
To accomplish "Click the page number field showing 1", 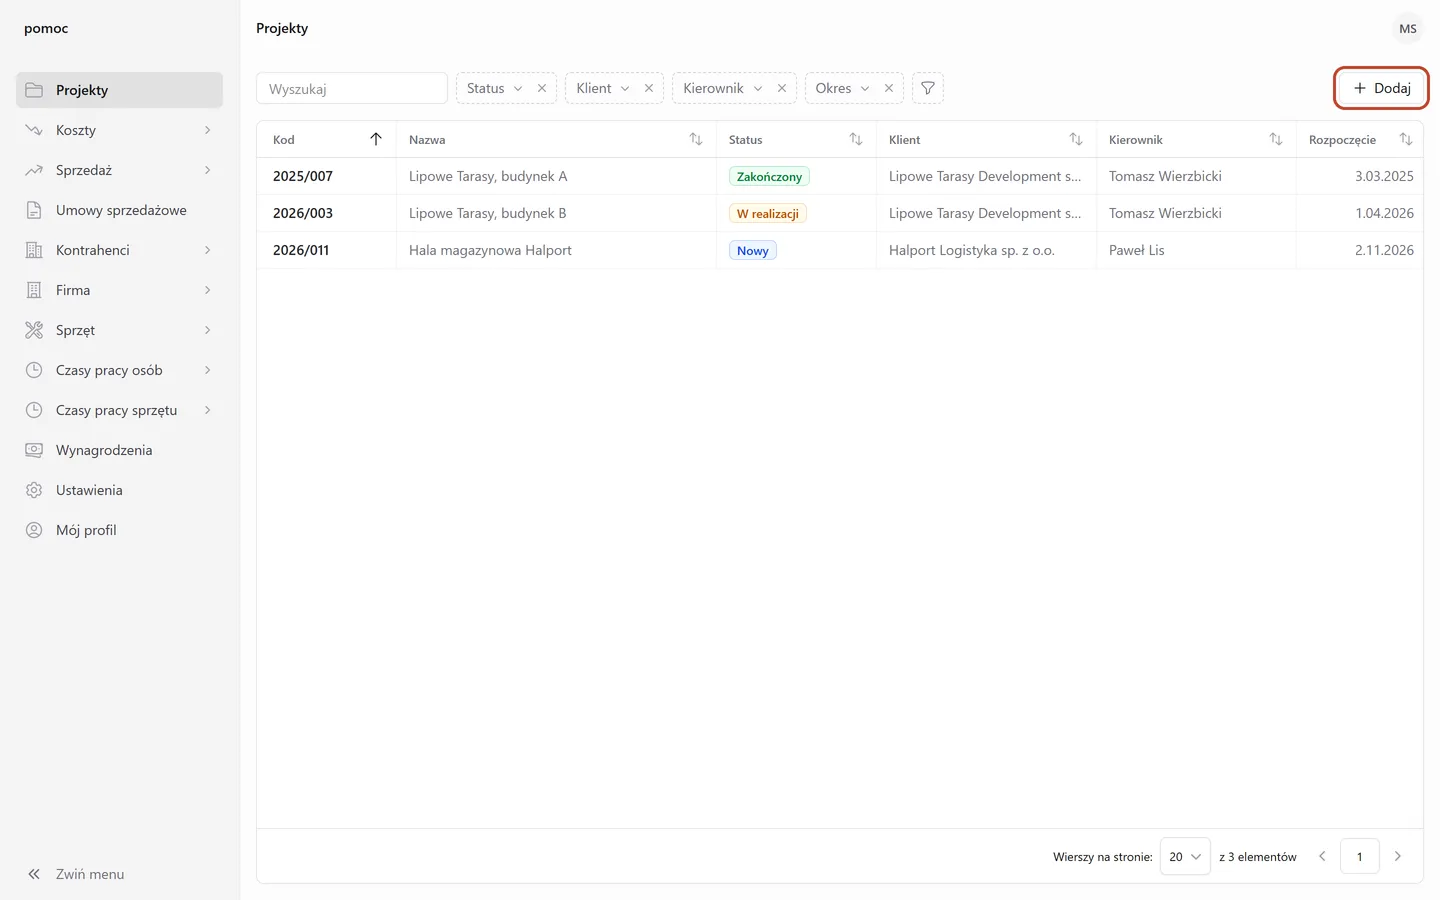I will click(x=1359, y=856).
